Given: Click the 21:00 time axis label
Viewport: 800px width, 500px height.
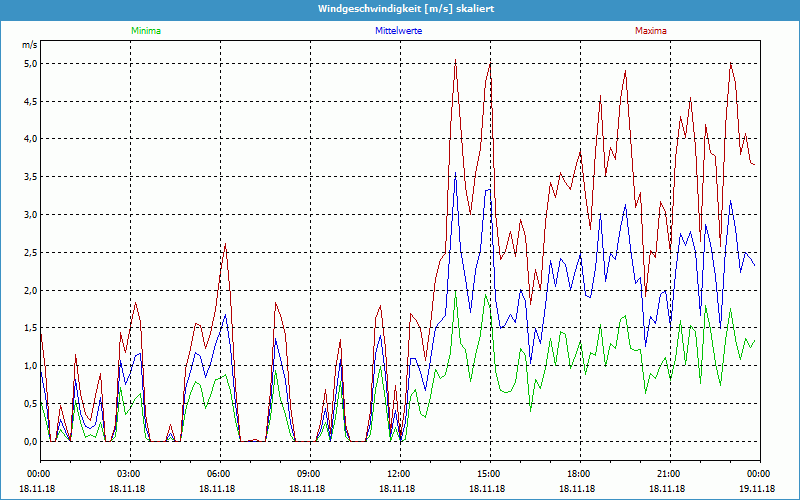Looking at the screenshot, I should (668, 473).
